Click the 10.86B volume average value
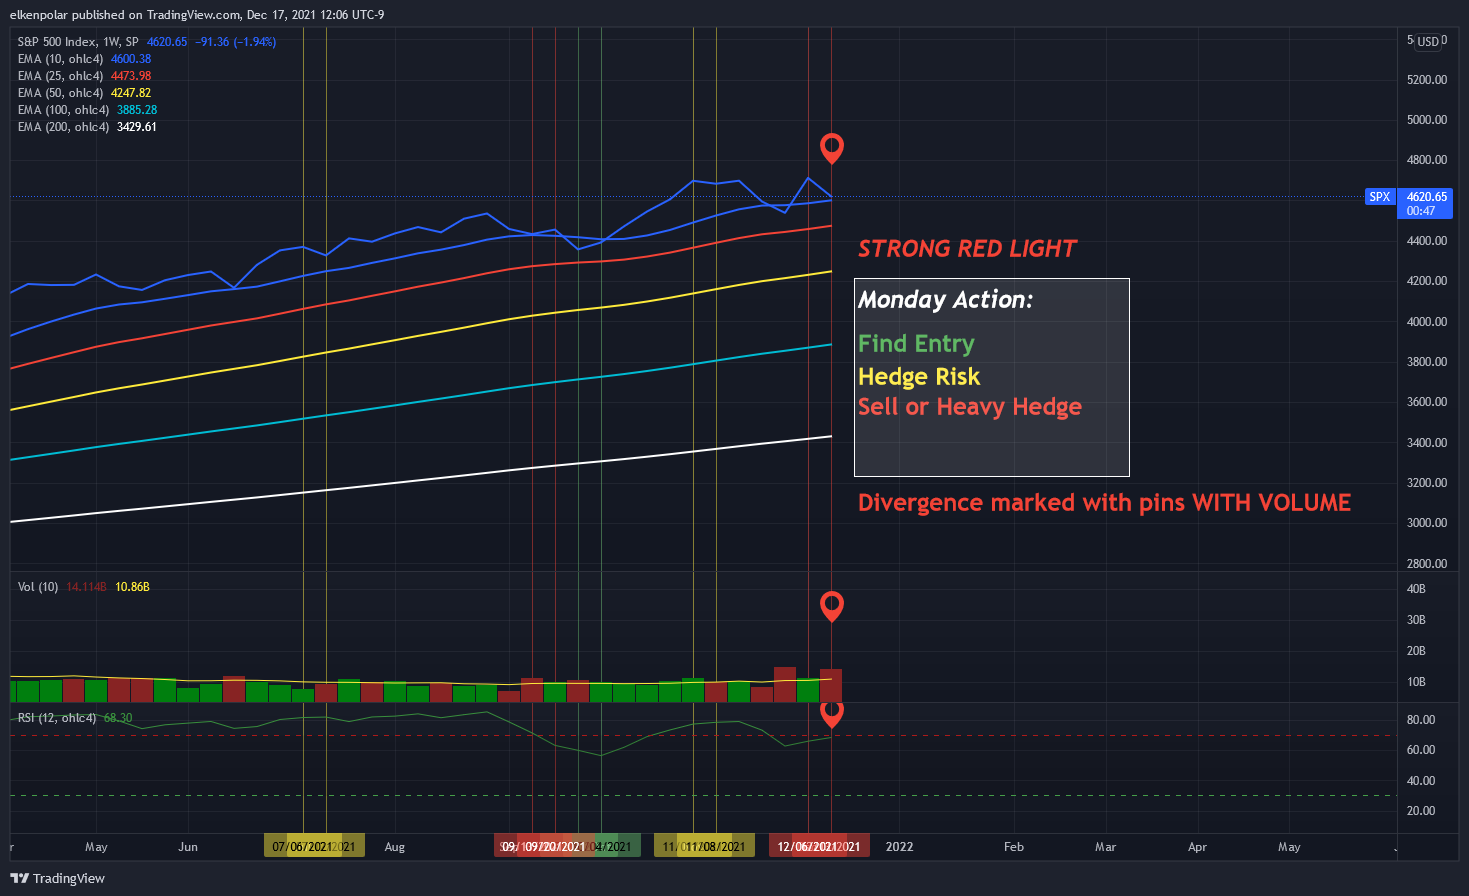 coord(132,587)
